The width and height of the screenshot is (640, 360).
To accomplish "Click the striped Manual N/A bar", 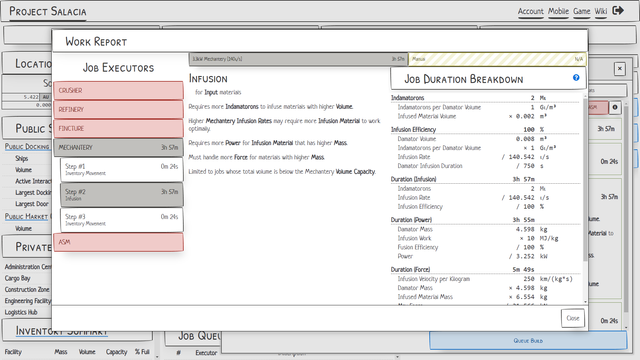I will pos(497,59).
